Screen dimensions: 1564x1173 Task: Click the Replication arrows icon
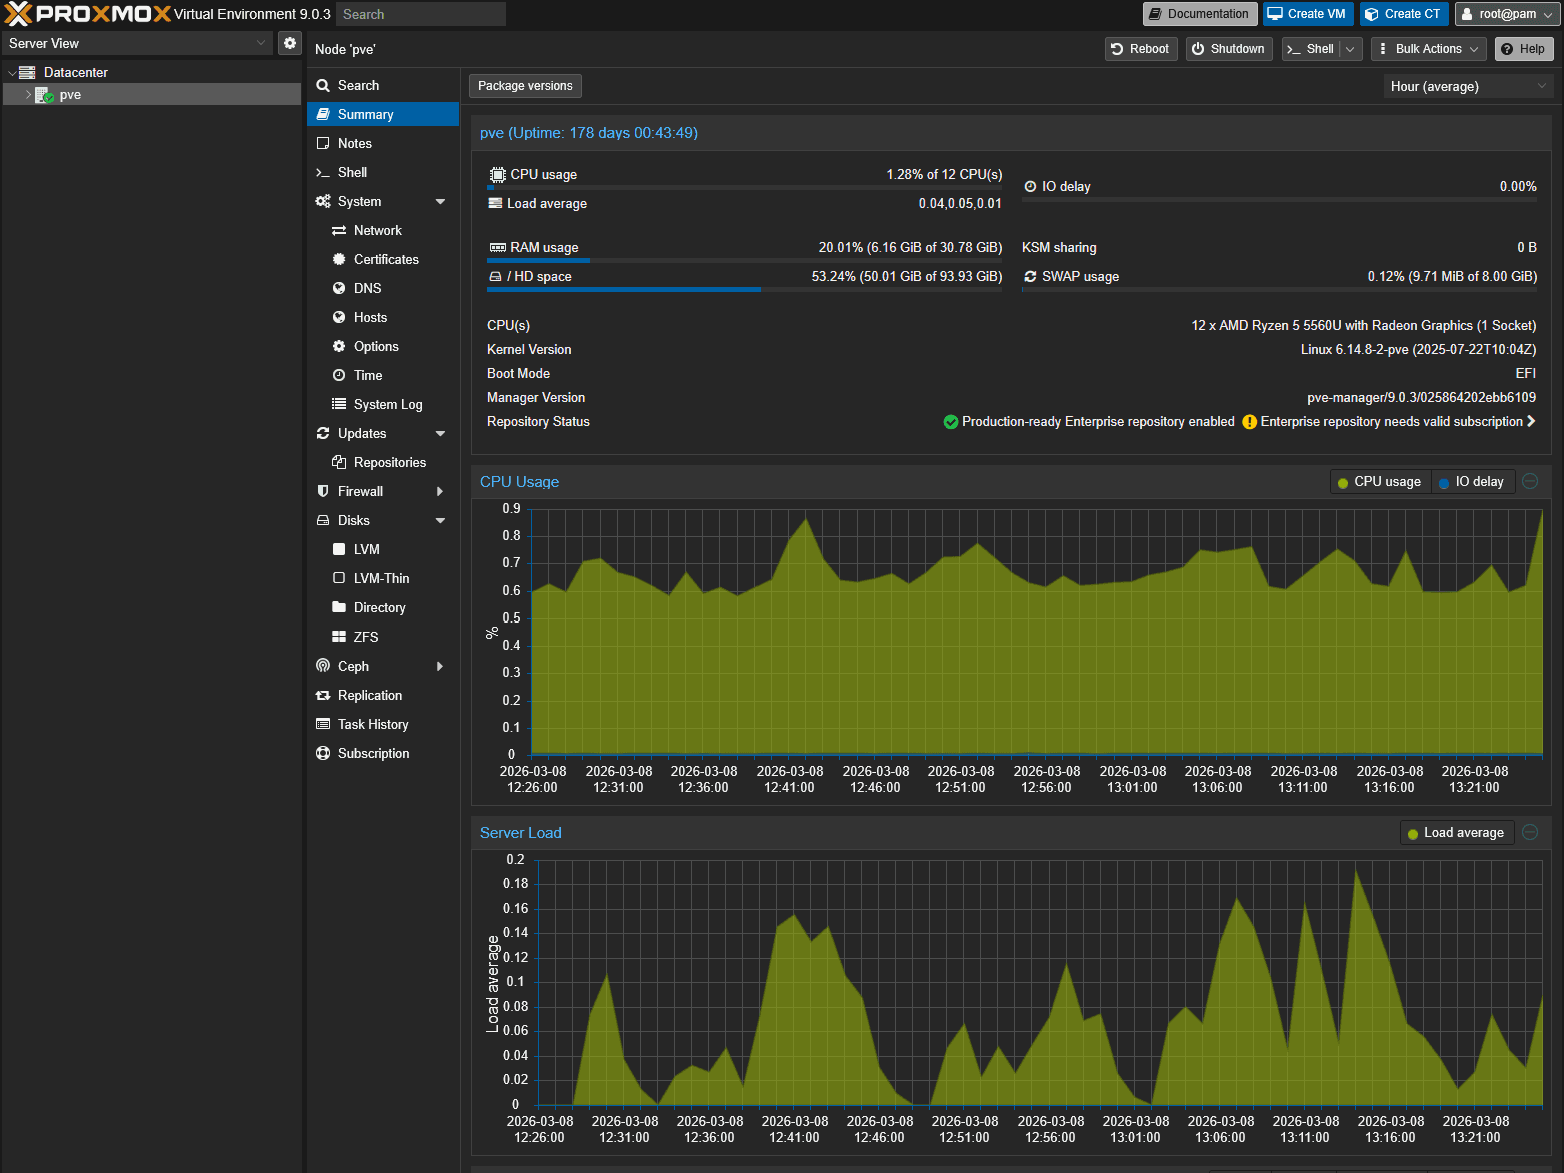tap(323, 696)
